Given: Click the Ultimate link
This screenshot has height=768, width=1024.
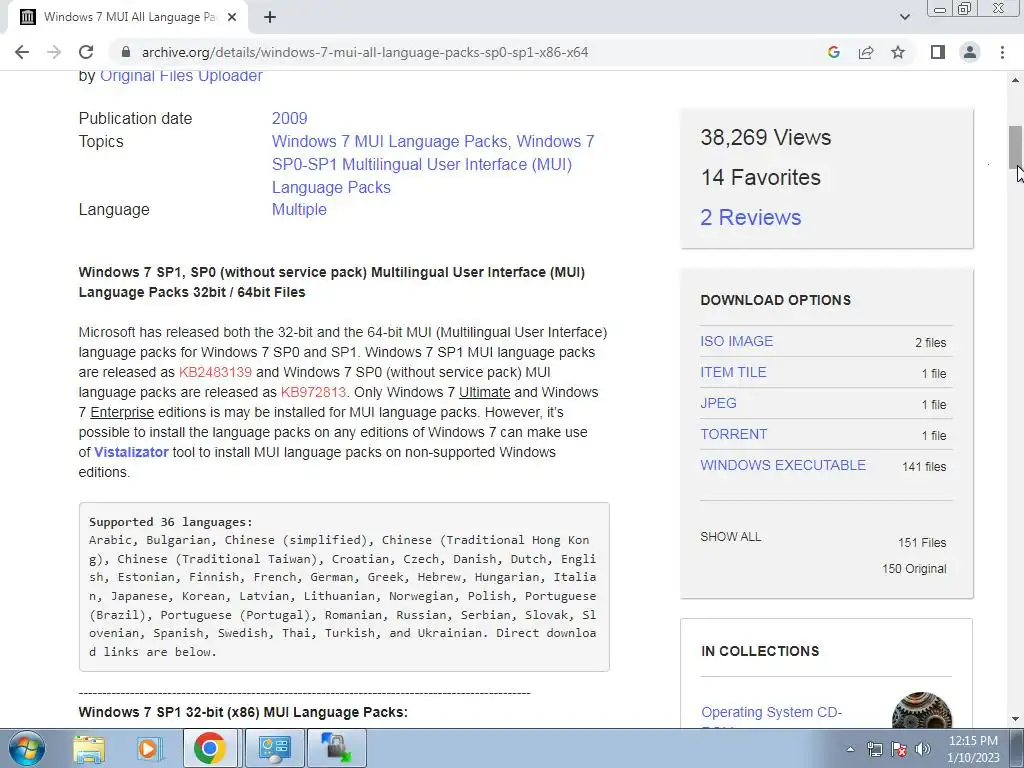Looking at the screenshot, I should click(485, 392).
